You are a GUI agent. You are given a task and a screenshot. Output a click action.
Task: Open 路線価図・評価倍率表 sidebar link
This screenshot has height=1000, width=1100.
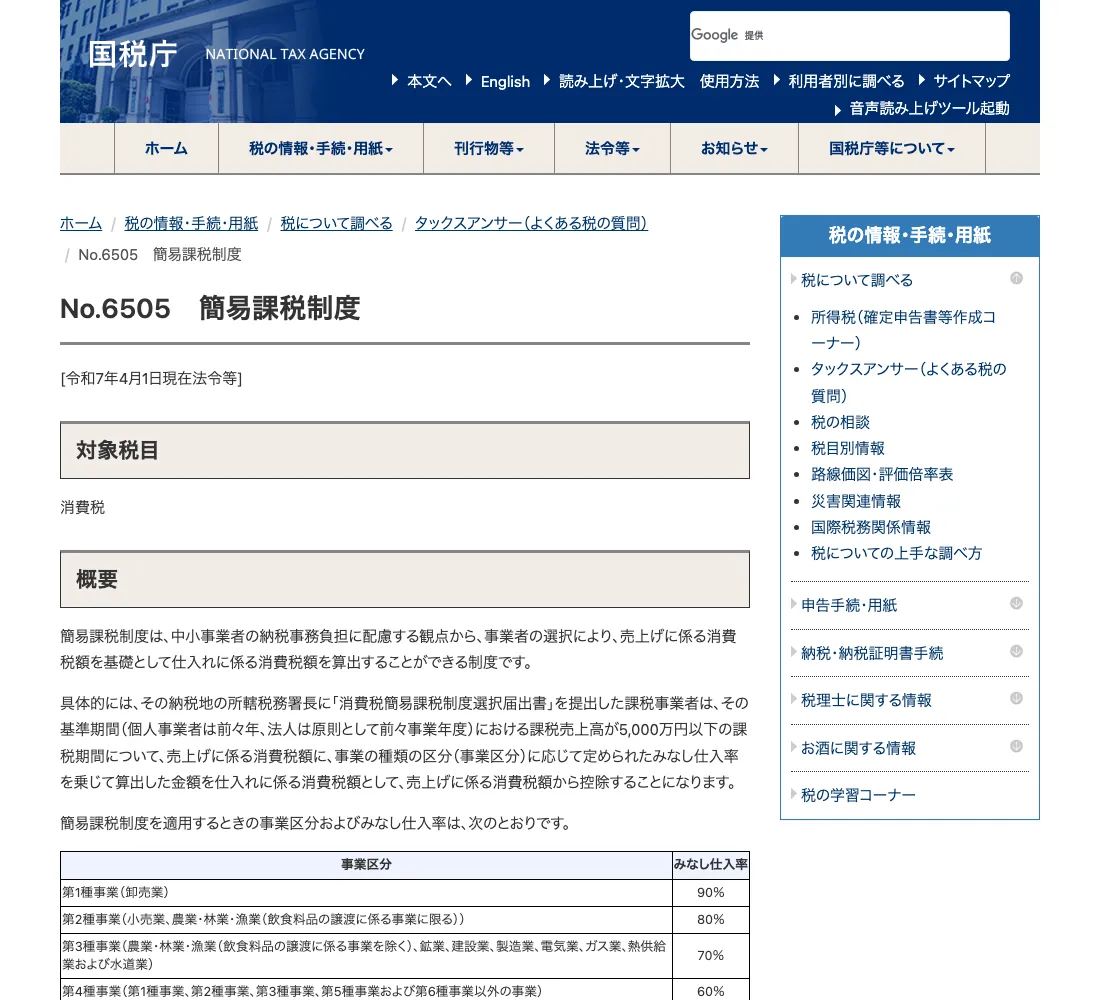pyautogui.click(x=882, y=474)
